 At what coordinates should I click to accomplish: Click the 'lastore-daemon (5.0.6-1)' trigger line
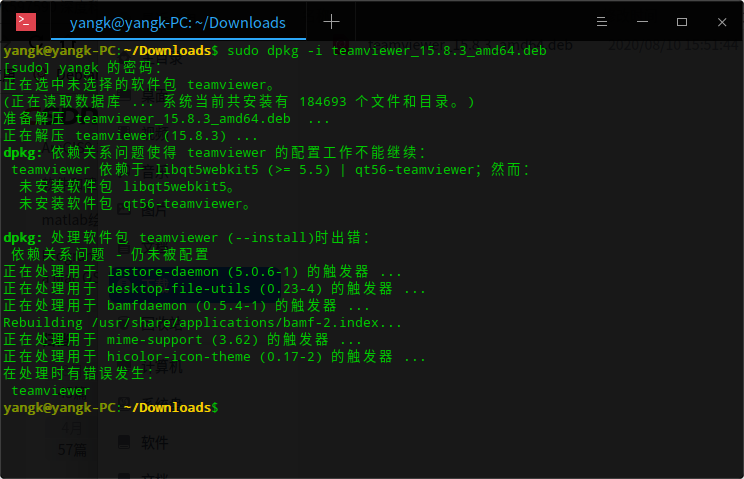pyautogui.click(x=202, y=272)
